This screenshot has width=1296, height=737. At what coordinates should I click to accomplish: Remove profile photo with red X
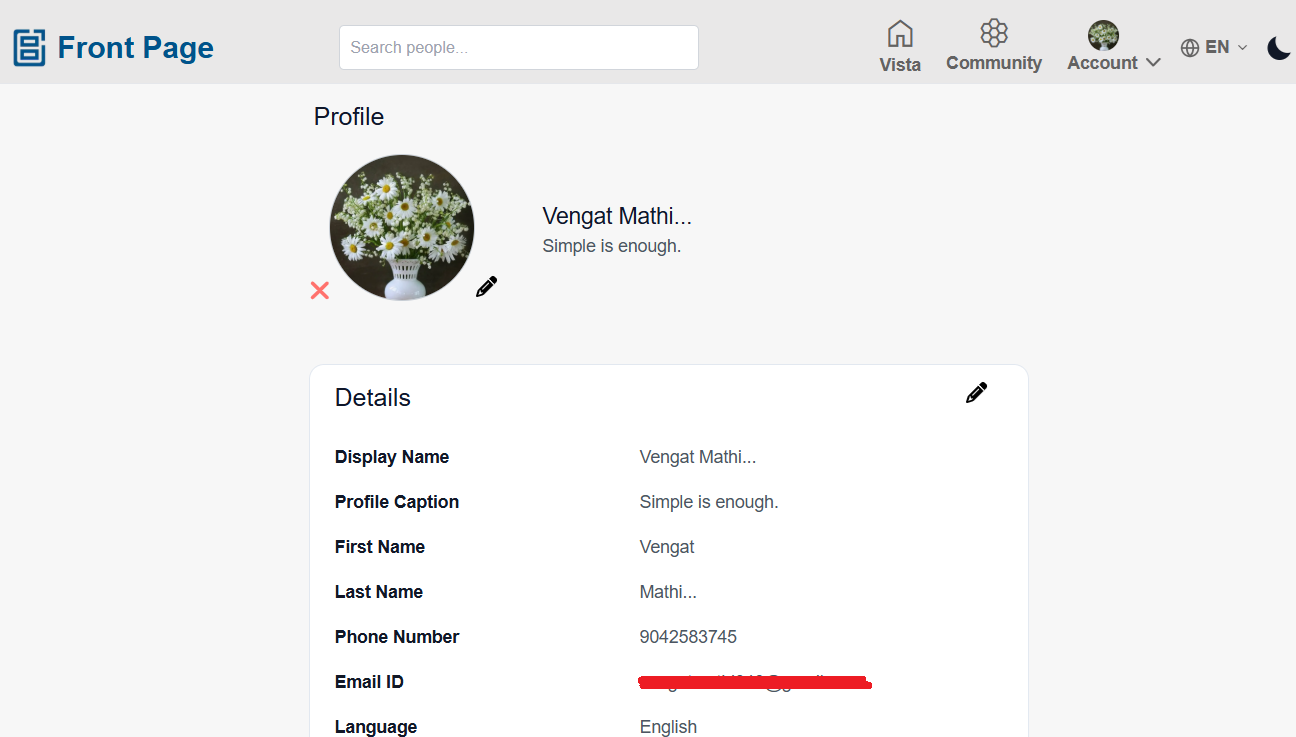point(320,290)
